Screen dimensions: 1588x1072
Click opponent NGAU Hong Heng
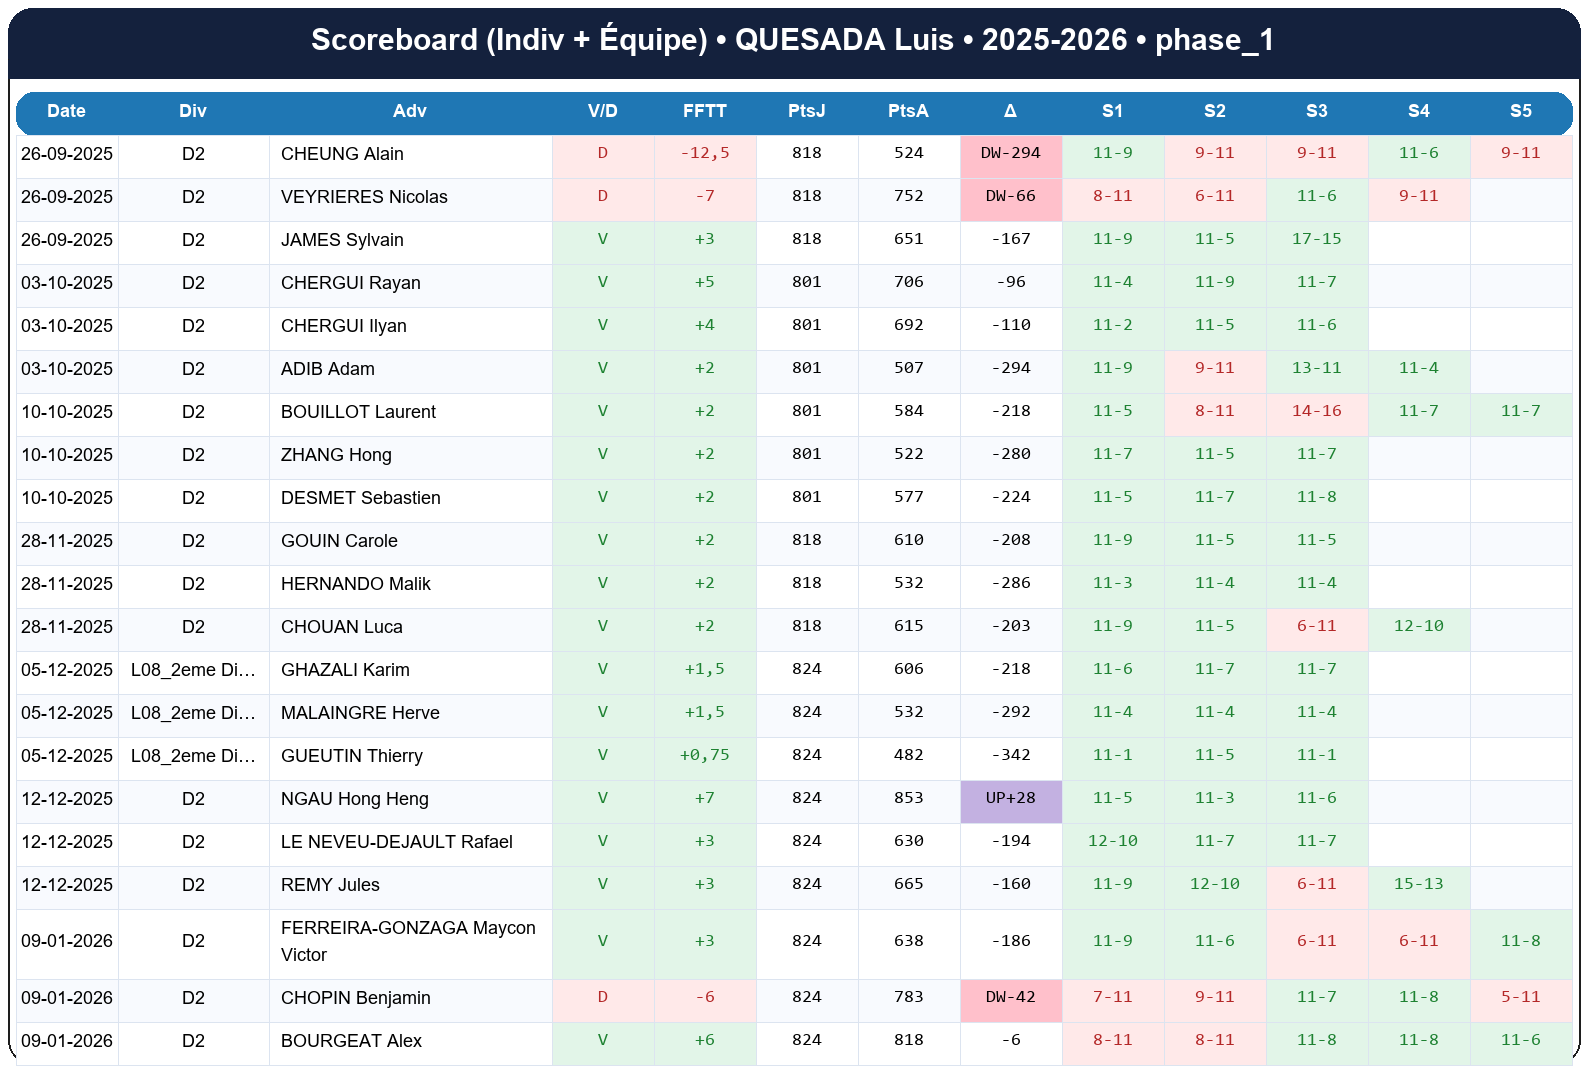pos(354,799)
